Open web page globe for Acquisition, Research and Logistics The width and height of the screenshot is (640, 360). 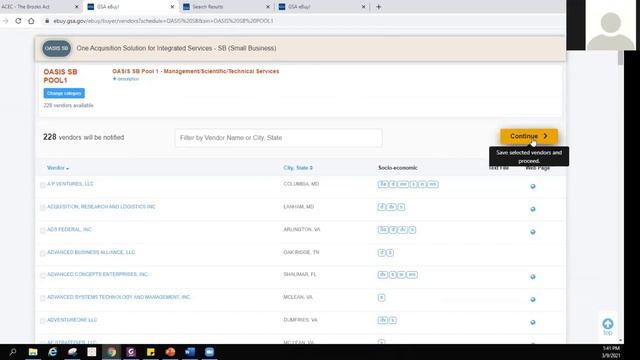click(533, 209)
